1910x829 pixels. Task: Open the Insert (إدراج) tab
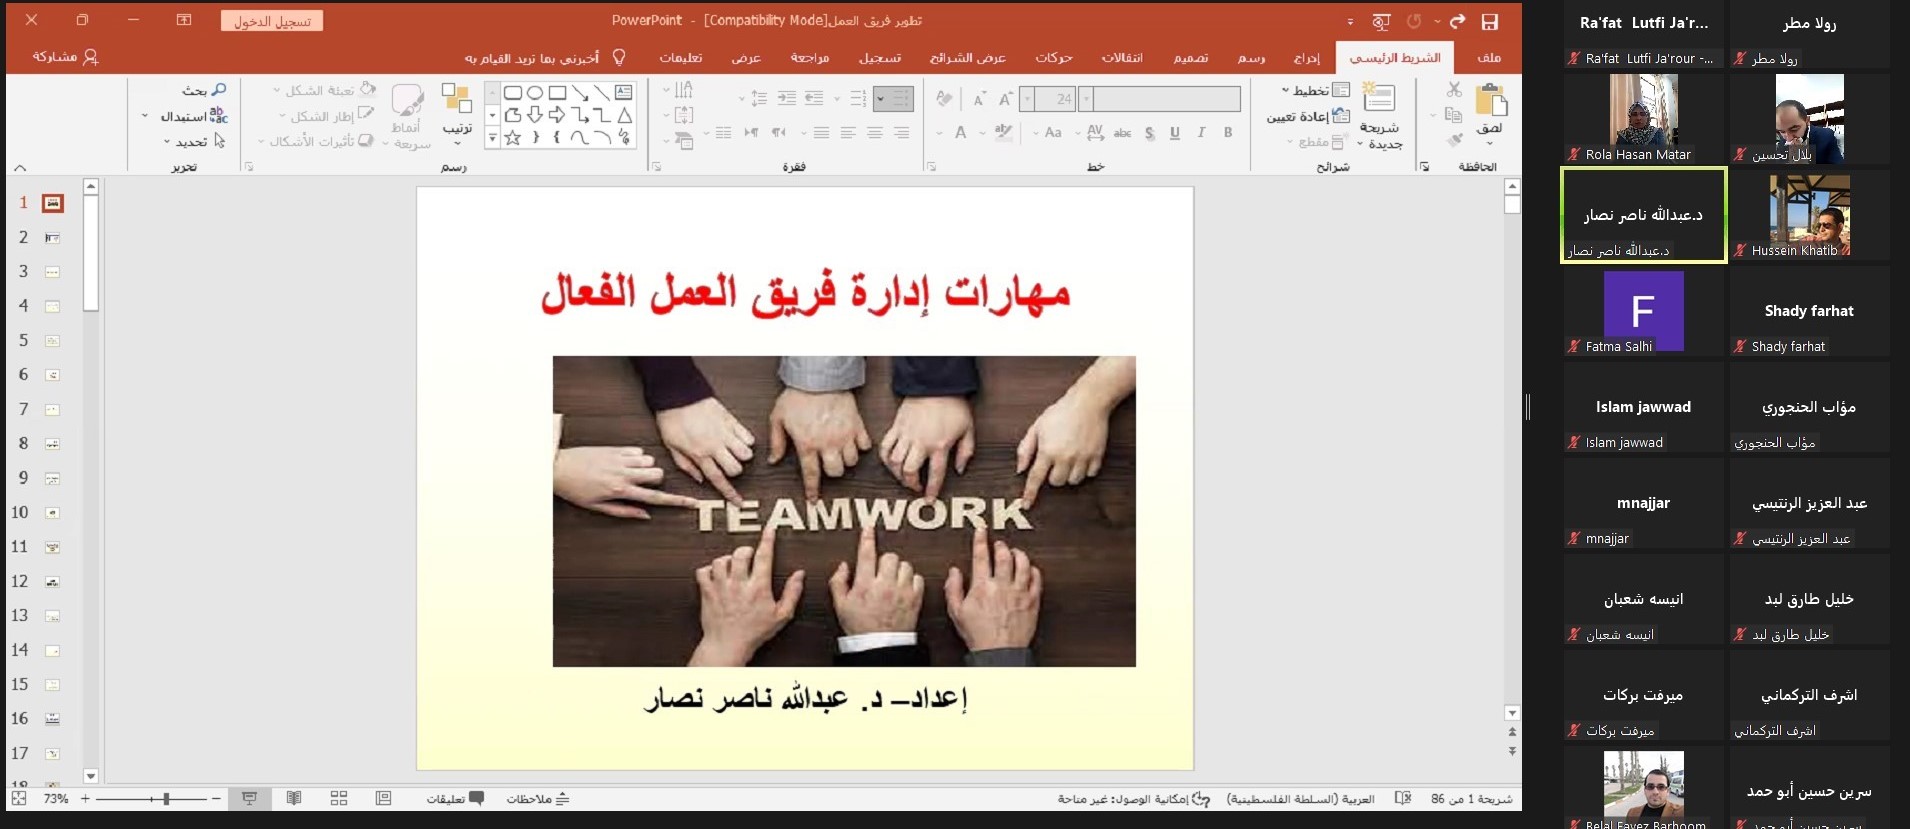pyautogui.click(x=1306, y=58)
